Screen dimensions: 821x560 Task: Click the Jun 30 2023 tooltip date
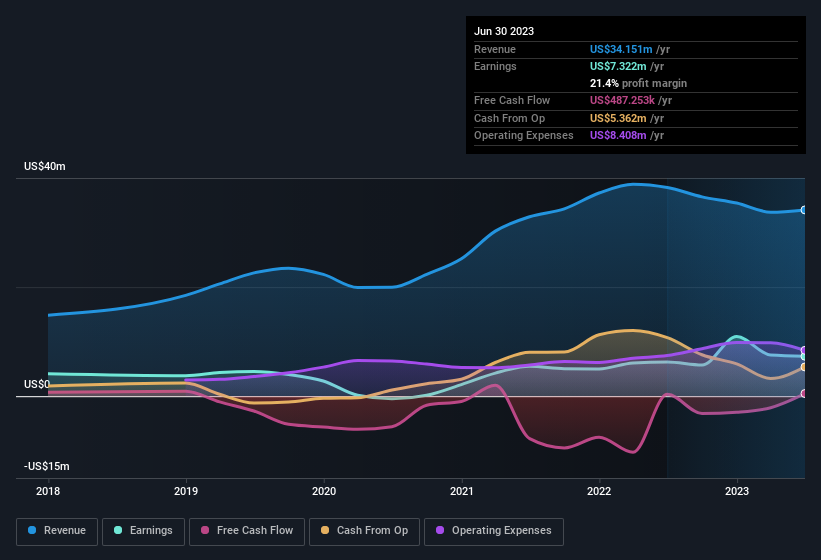(x=504, y=31)
